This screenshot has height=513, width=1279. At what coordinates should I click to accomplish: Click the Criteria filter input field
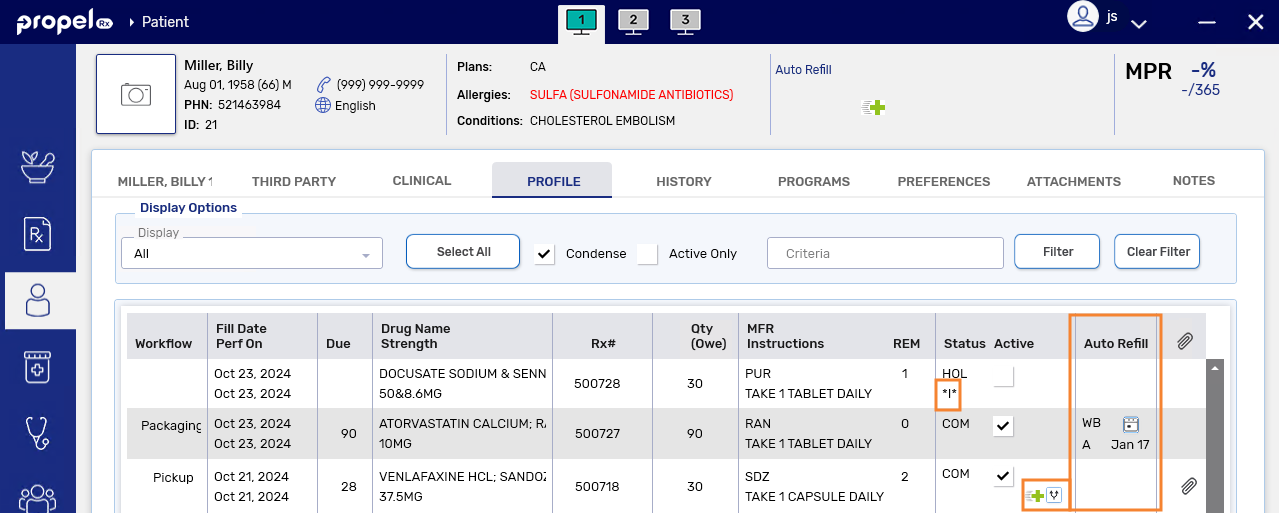(884, 253)
